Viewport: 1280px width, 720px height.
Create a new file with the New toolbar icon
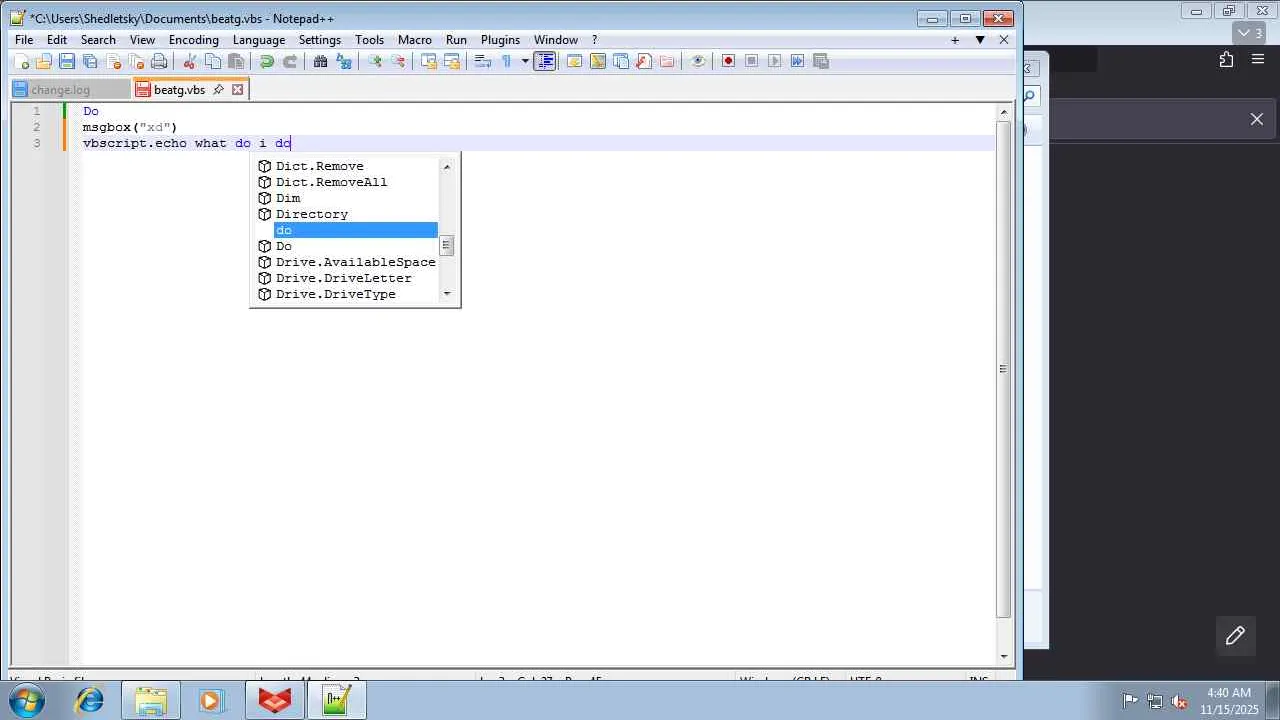[20, 61]
